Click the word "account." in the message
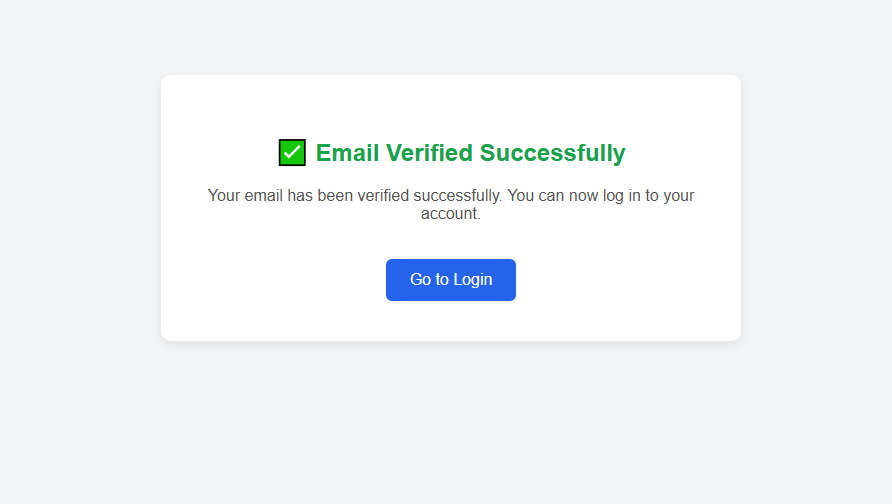The image size is (892, 504). pyautogui.click(x=451, y=214)
